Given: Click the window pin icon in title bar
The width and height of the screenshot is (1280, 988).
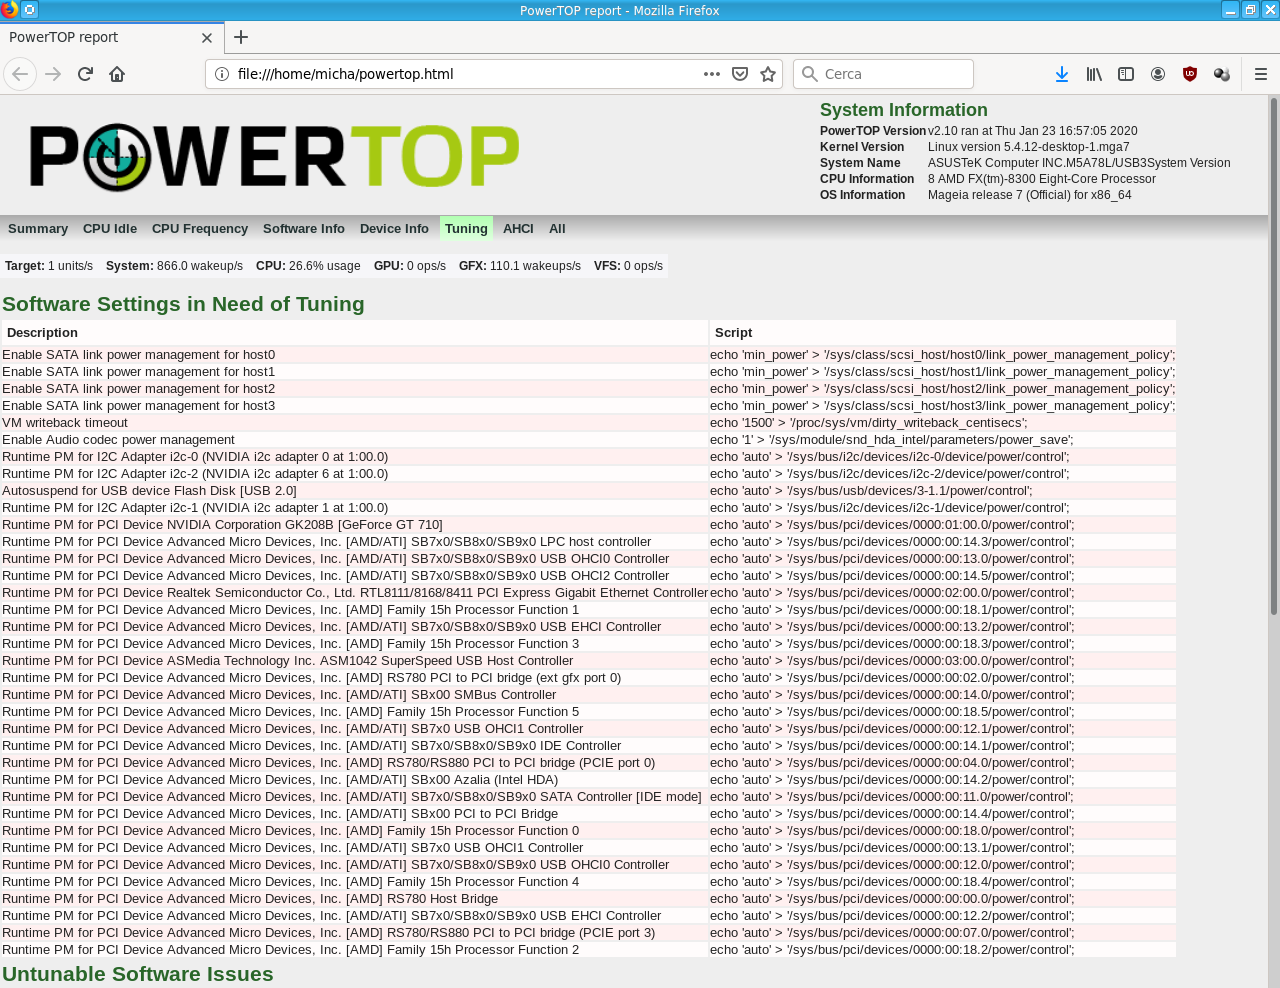Looking at the screenshot, I should 30,10.
